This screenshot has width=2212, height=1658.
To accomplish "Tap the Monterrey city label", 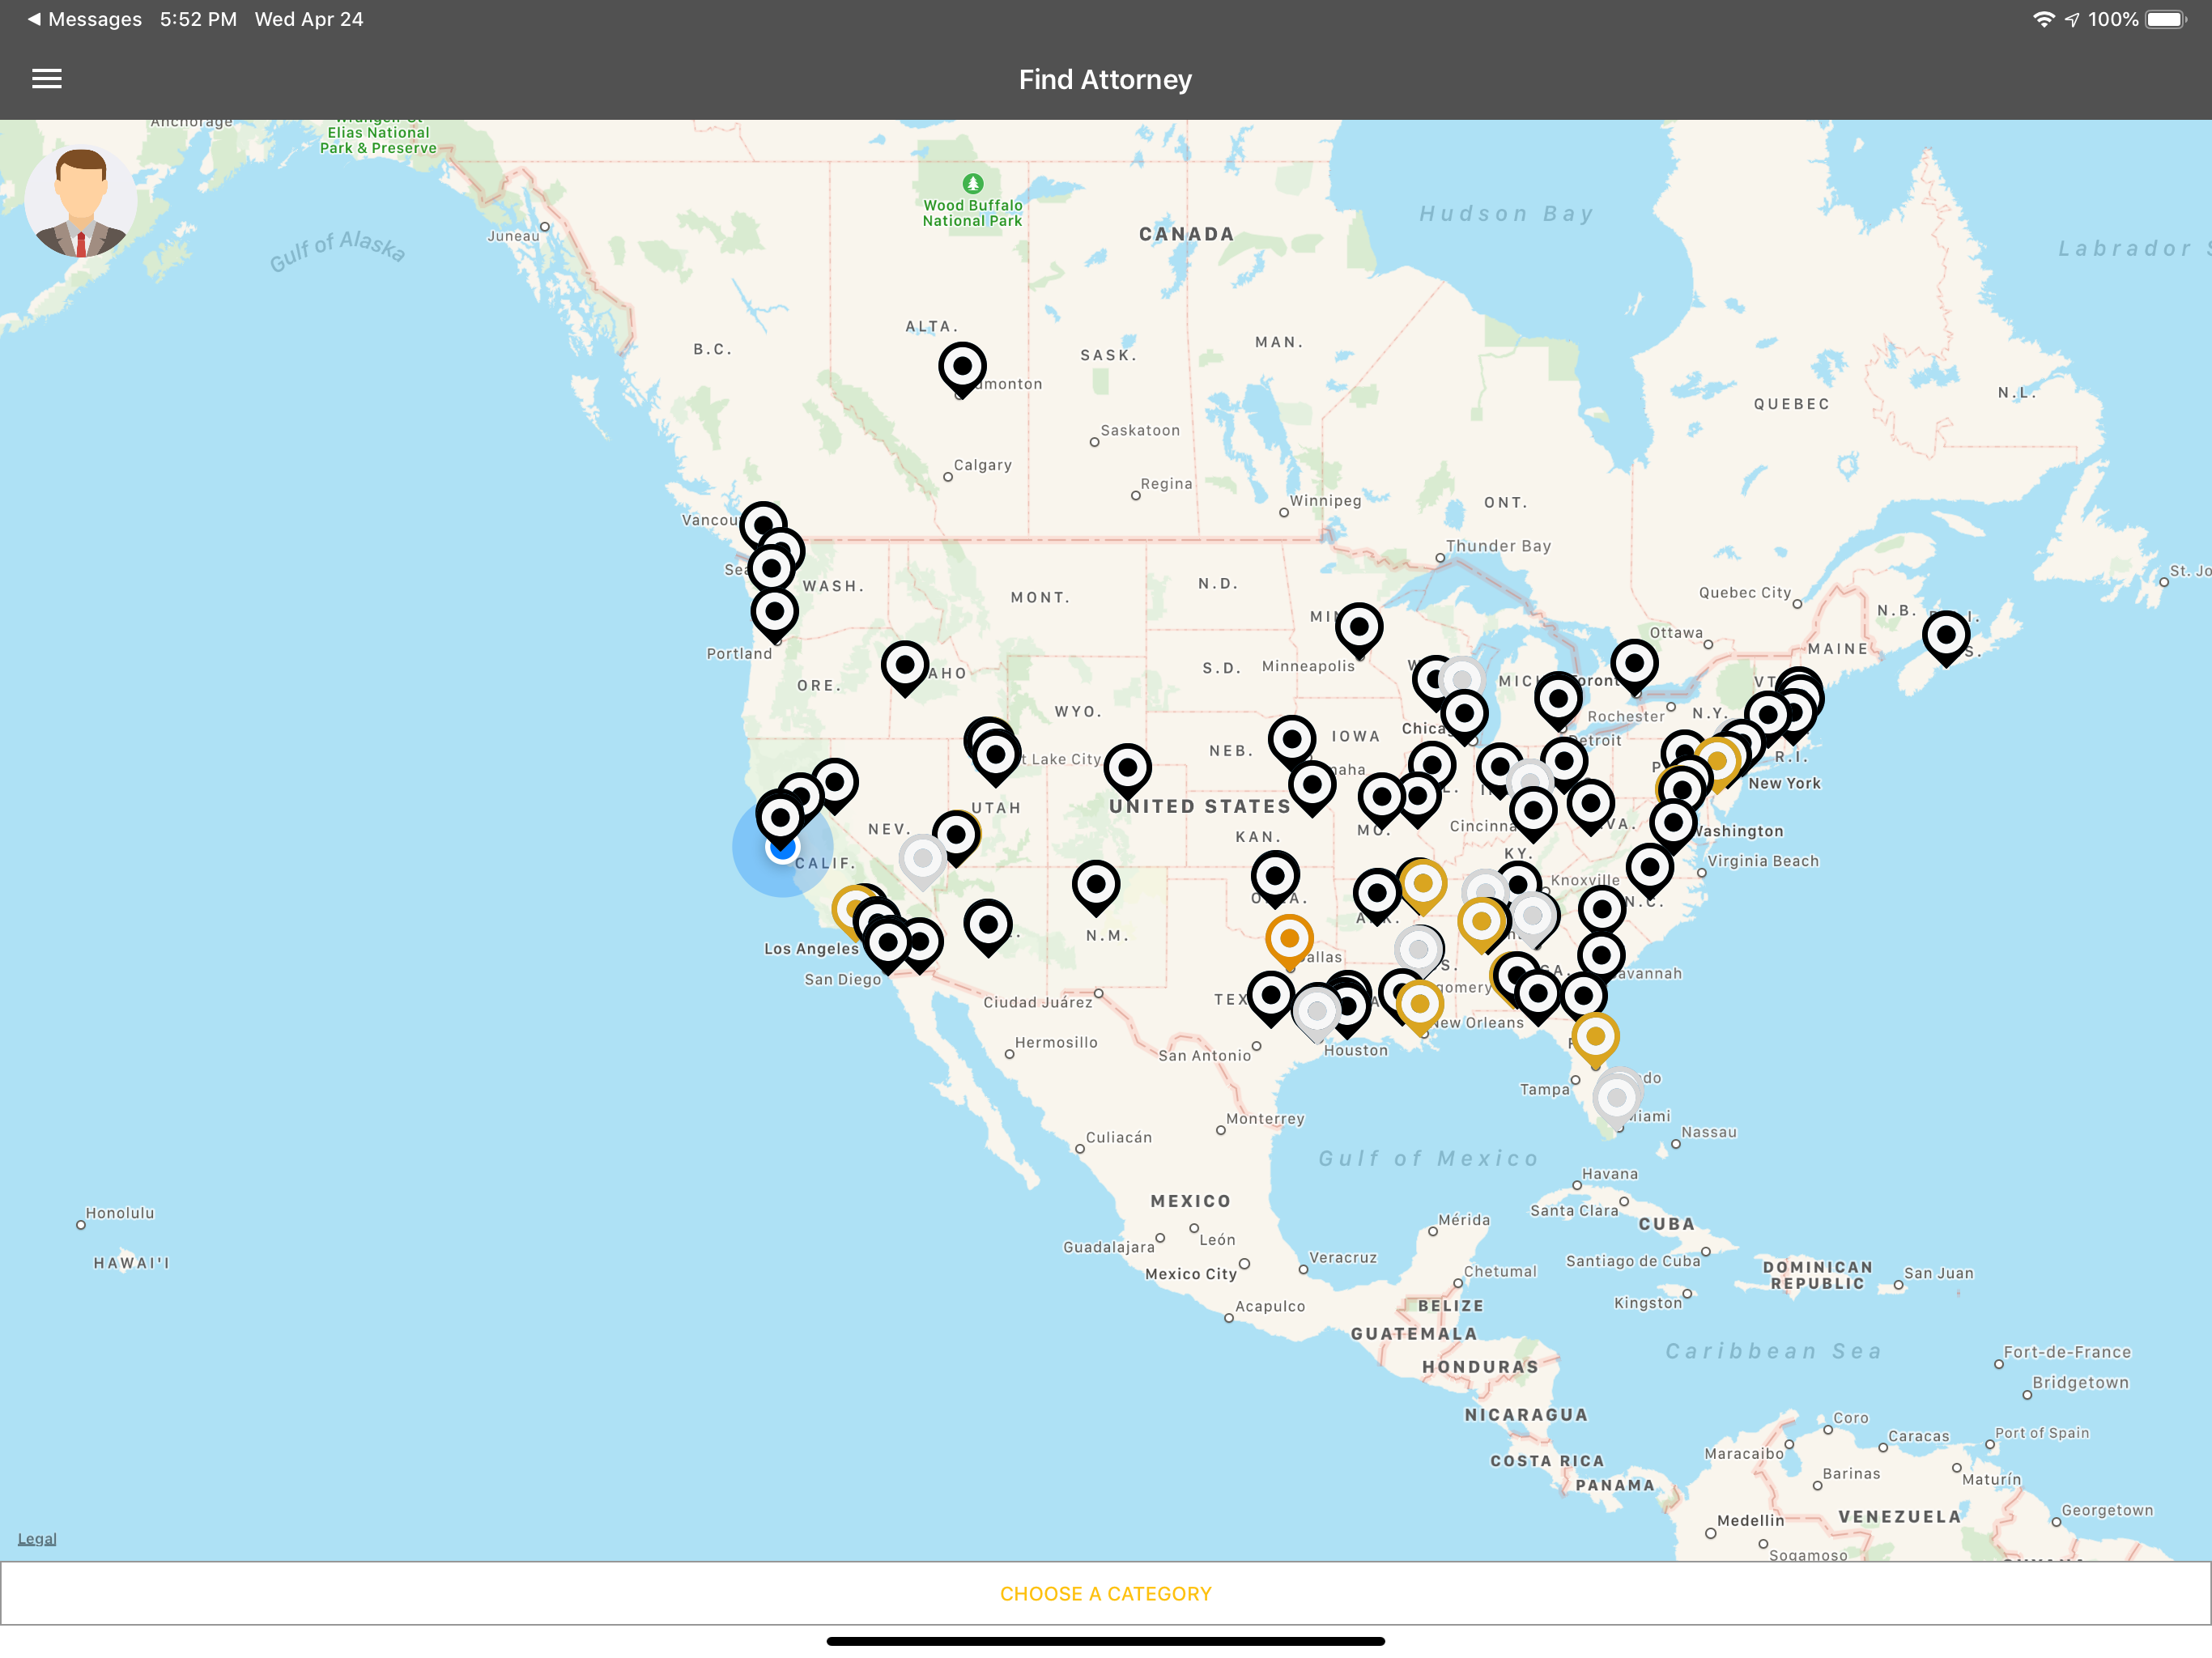I will 1265,1119.
